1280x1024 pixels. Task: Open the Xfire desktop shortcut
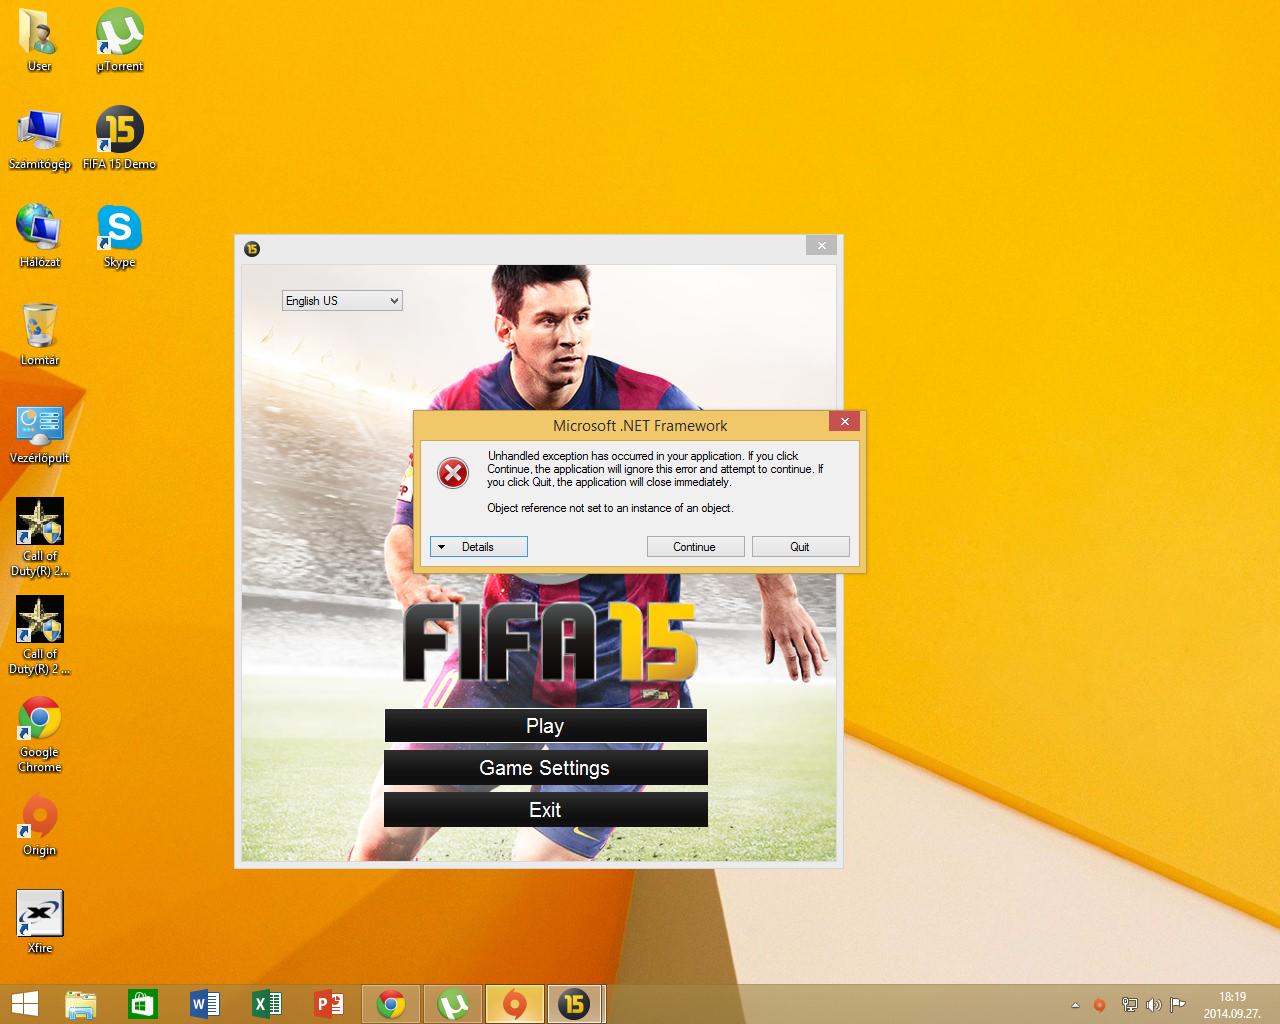tap(39, 922)
